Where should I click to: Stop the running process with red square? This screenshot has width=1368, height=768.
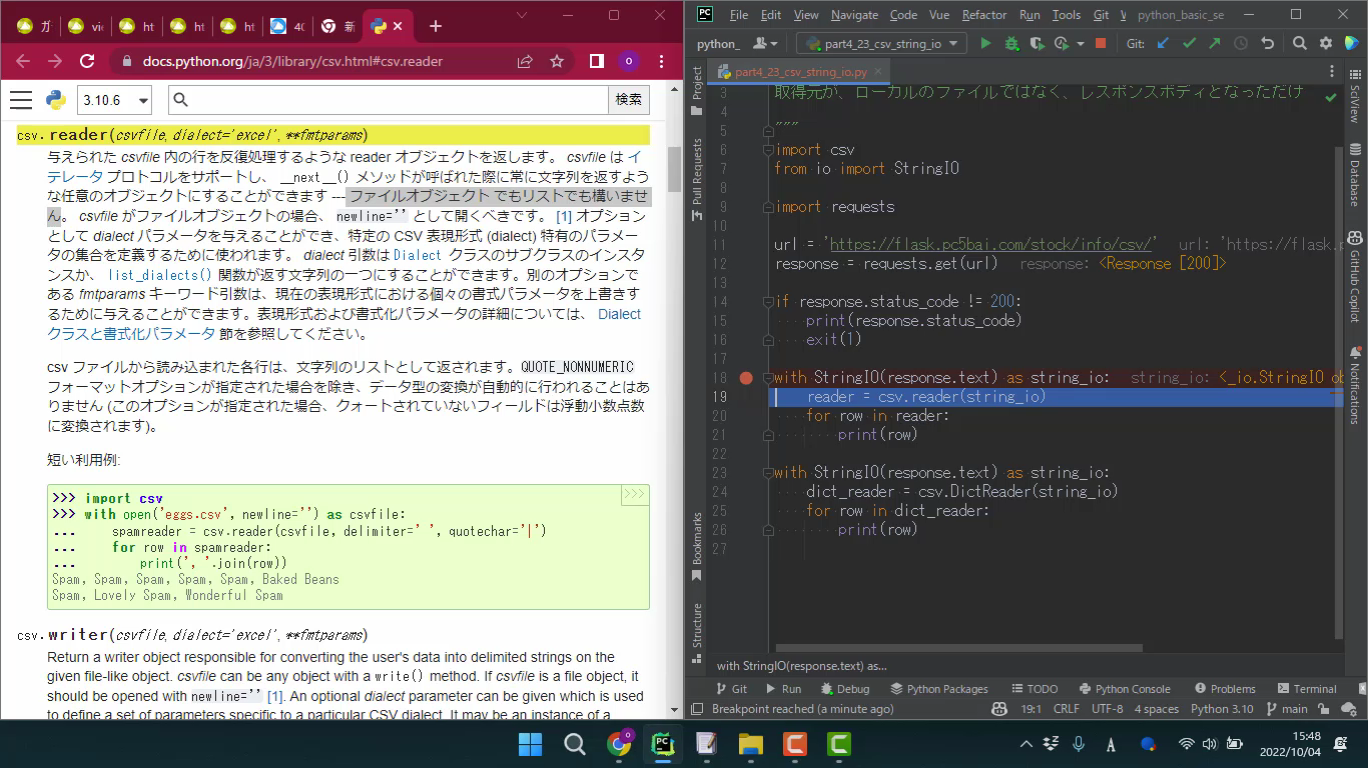pyautogui.click(x=1101, y=43)
